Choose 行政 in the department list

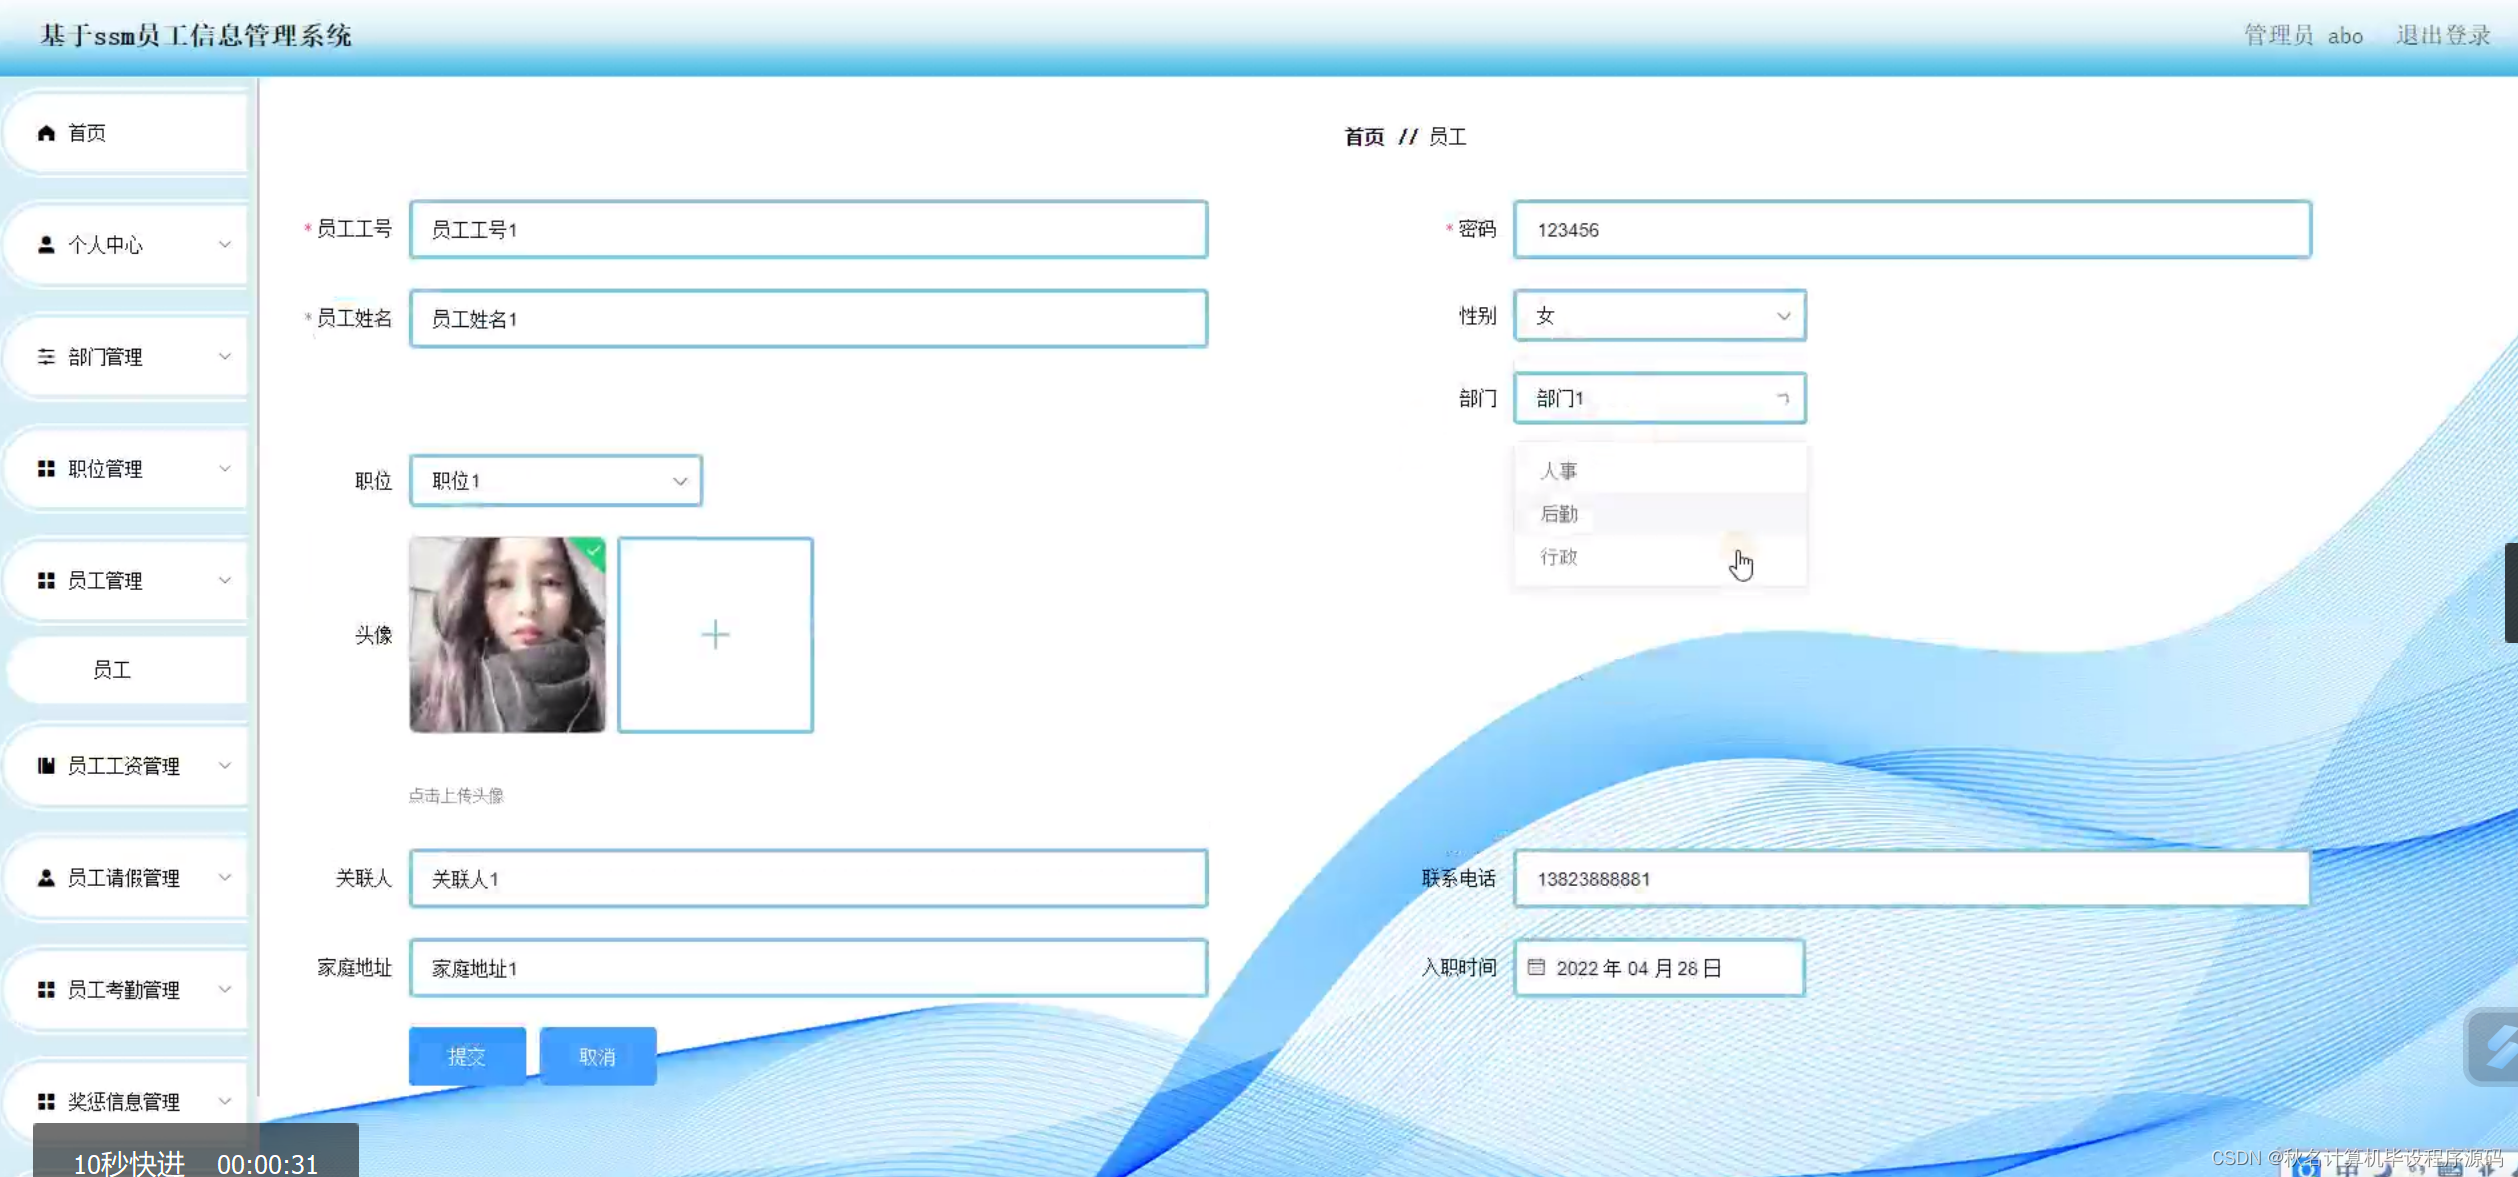(1560, 557)
